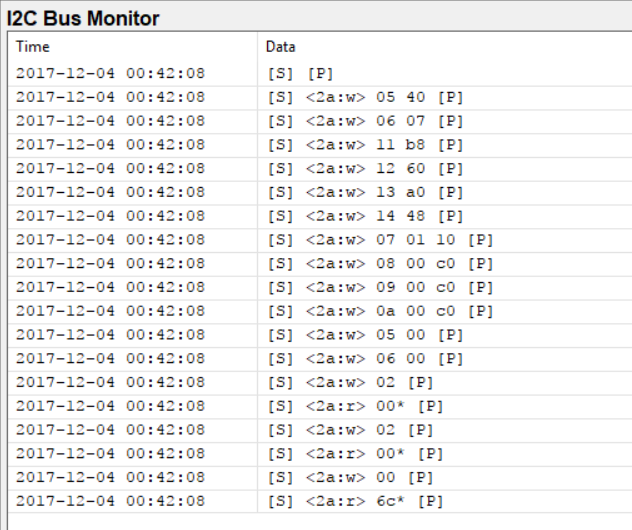Pick the entry writing 14 48
Viewport: 632px width, 530px height.
[365, 217]
